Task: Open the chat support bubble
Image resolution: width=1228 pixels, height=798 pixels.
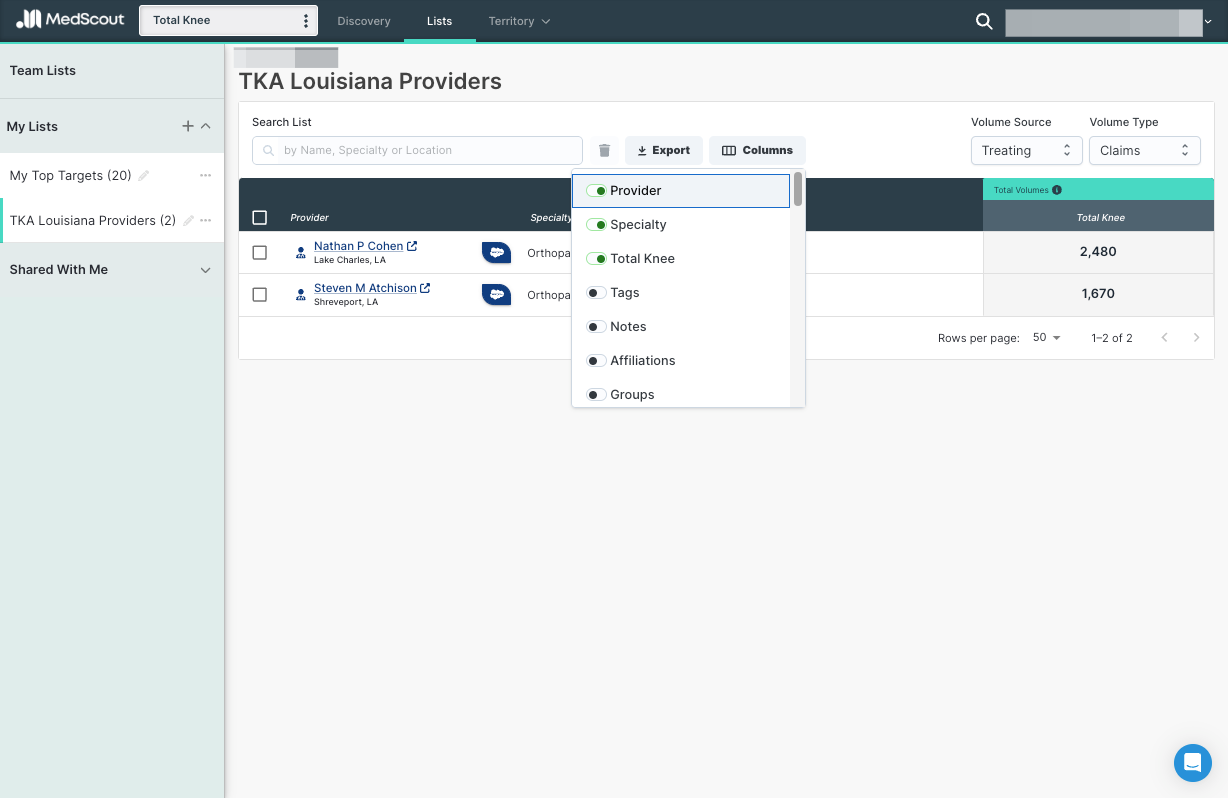Action: (x=1192, y=763)
